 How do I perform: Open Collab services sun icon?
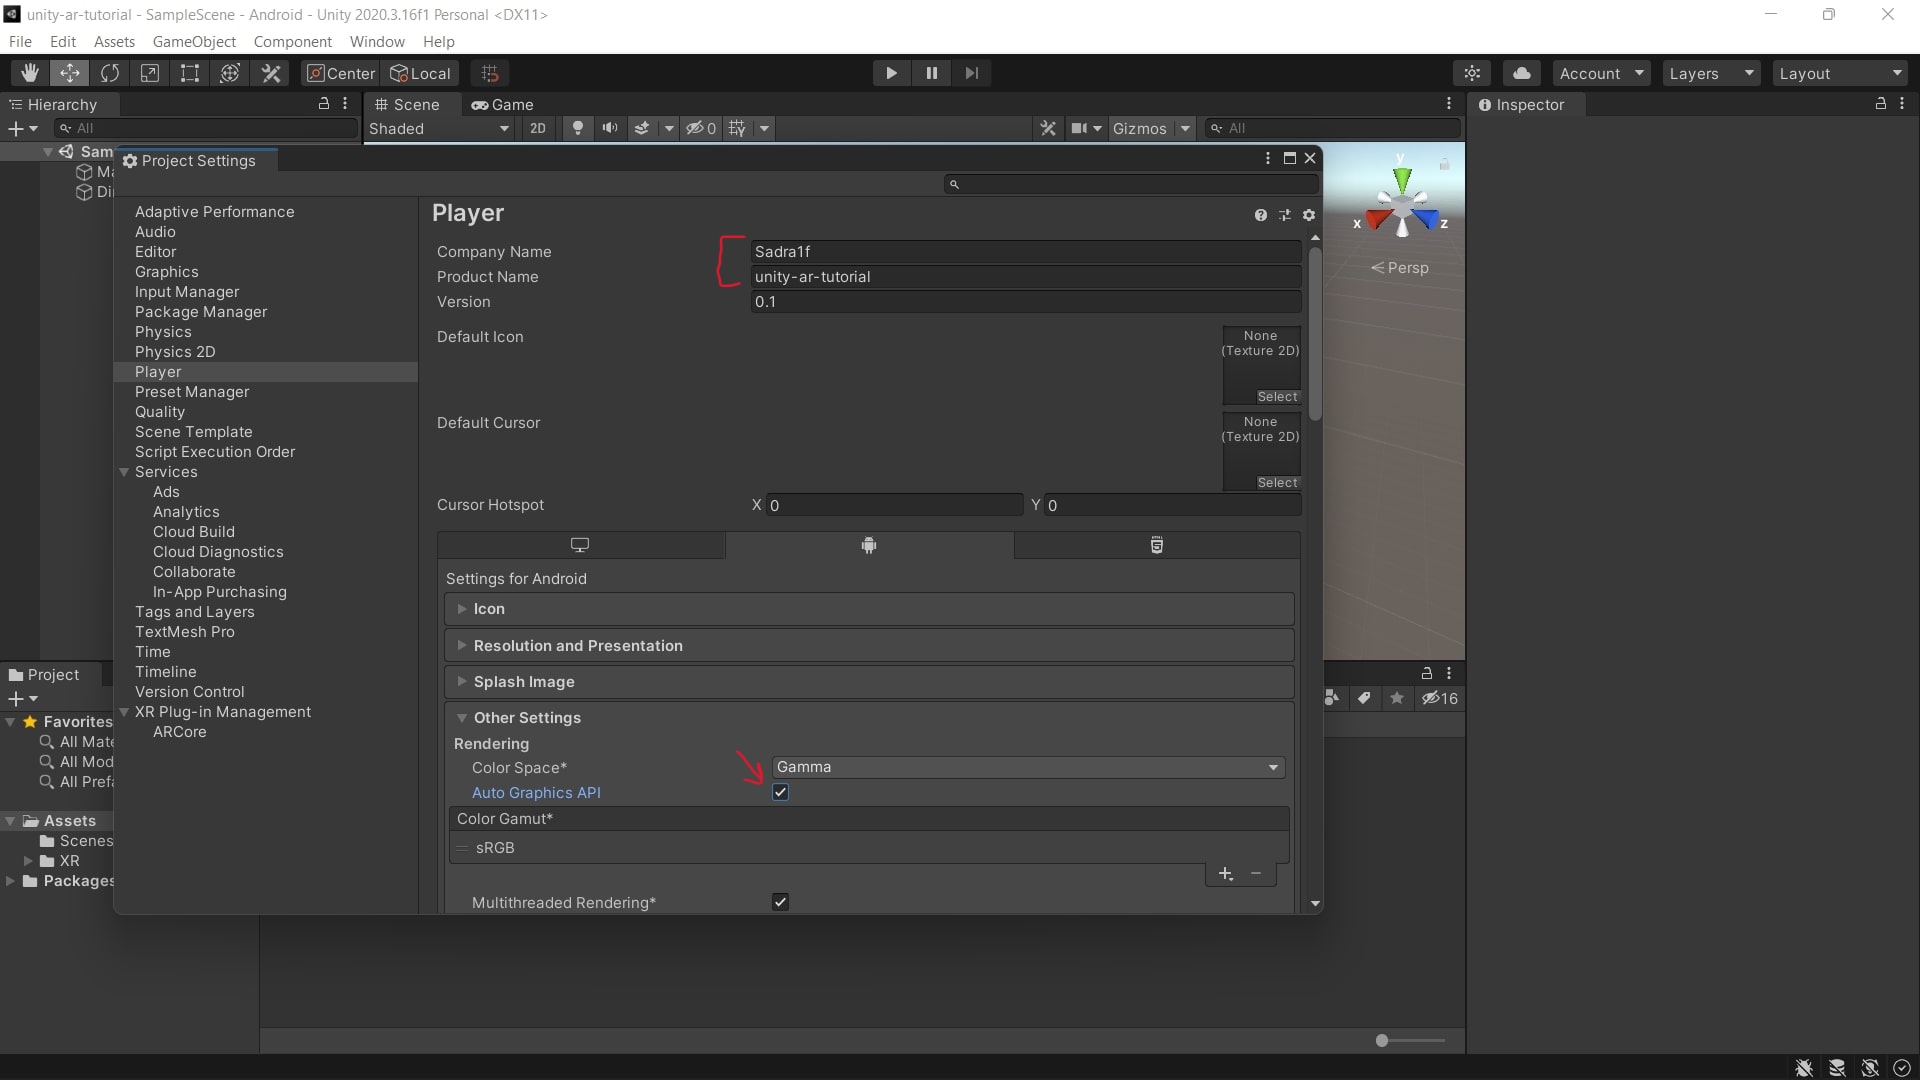point(1472,73)
